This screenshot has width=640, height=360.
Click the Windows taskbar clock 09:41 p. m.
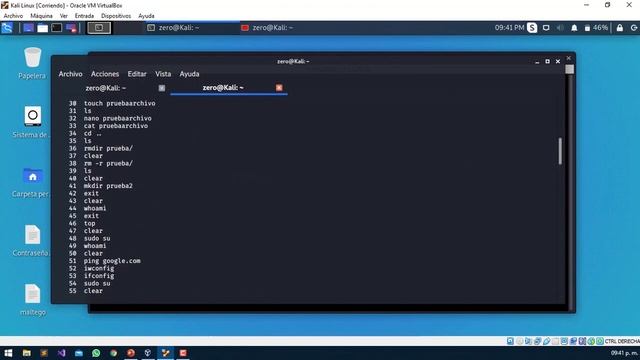(624, 353)
